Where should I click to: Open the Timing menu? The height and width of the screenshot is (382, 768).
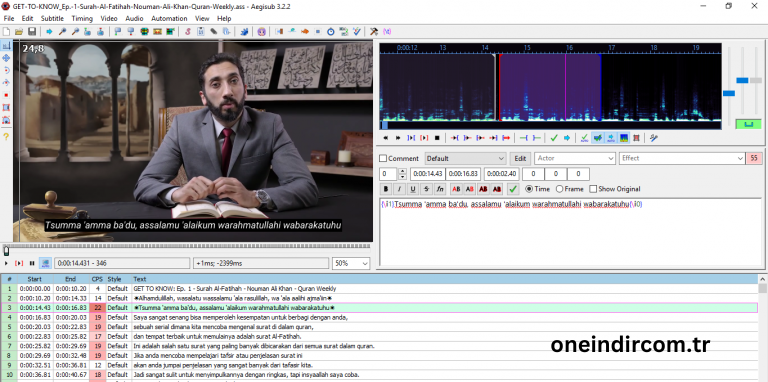82,18
